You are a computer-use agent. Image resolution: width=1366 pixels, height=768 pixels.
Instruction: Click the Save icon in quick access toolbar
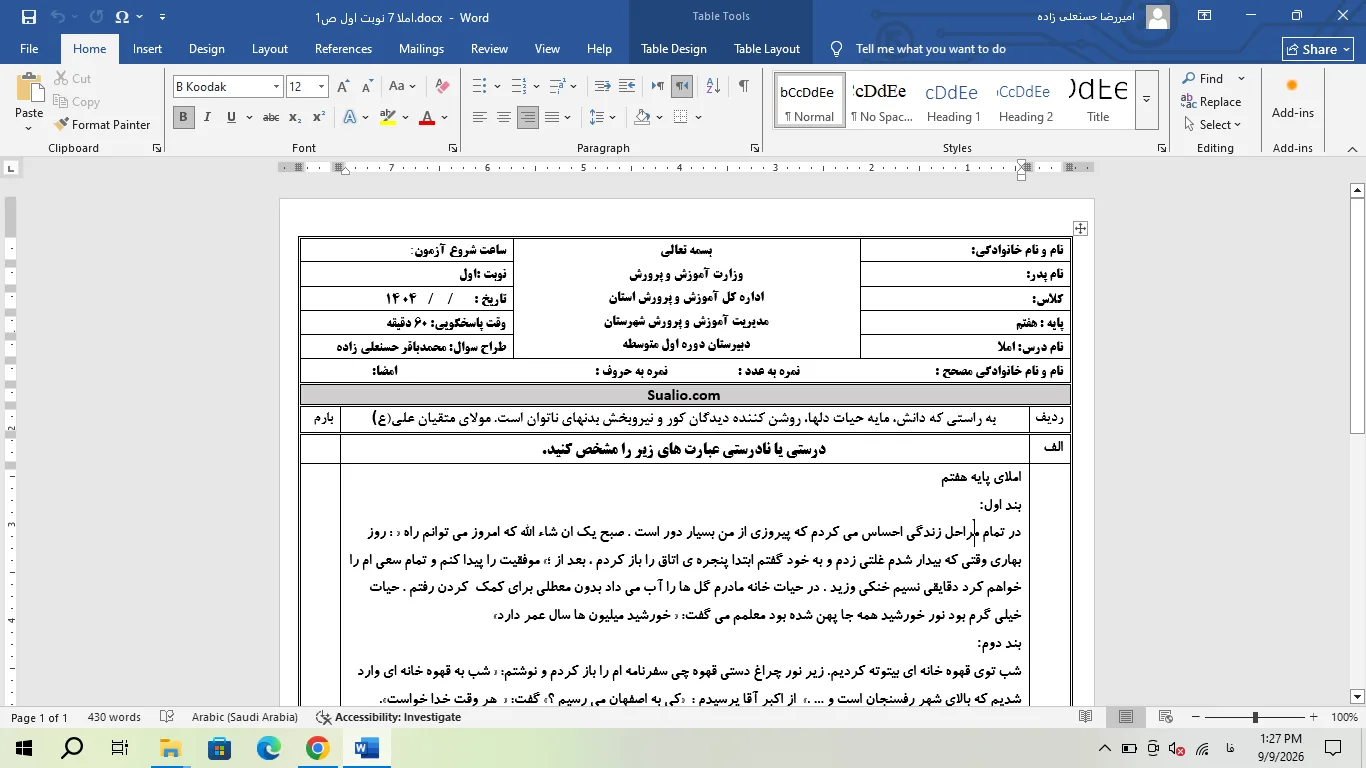[x=28, y=16]
